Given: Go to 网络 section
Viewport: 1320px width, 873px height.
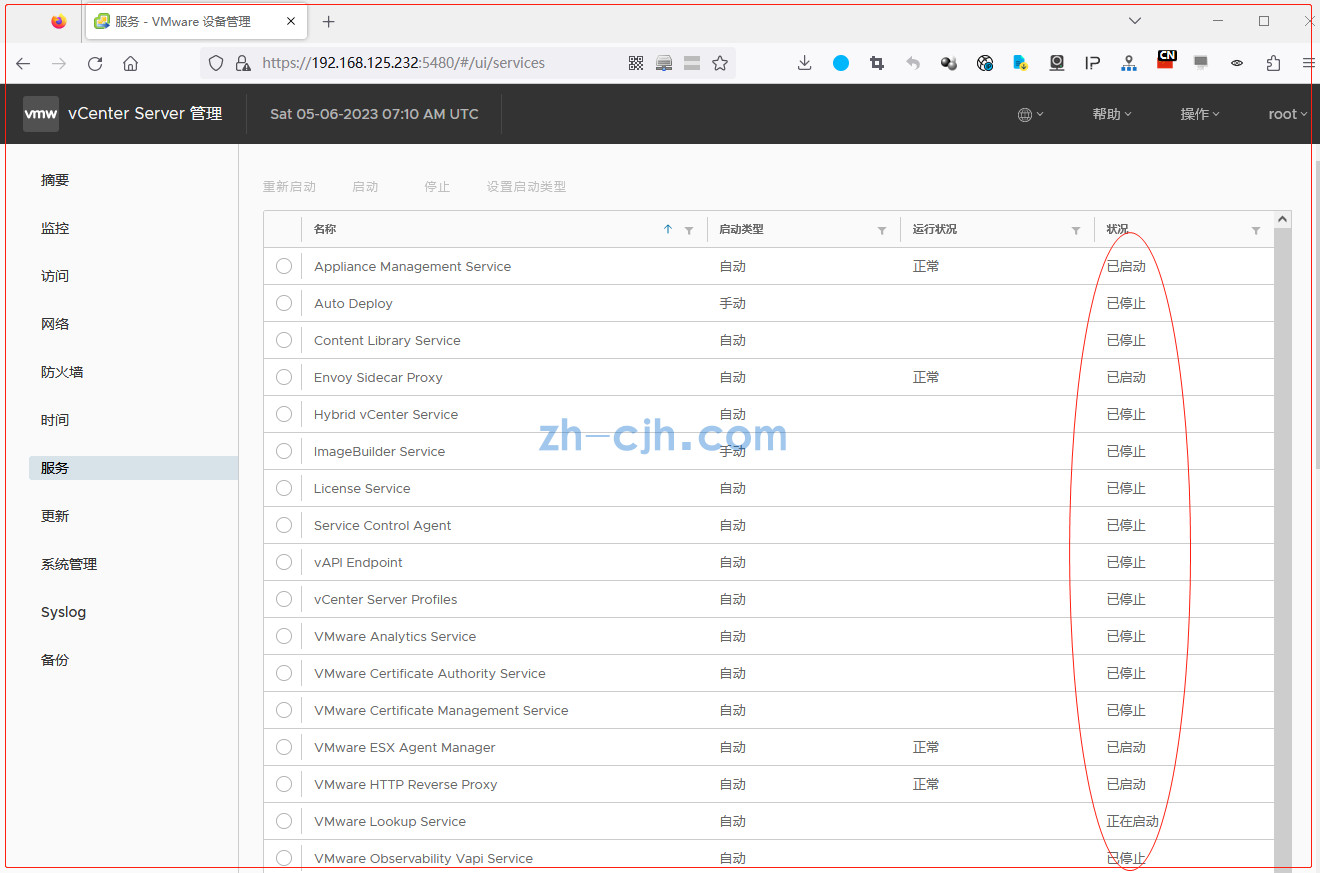Looking at the screenshot, I should point(55,324).
